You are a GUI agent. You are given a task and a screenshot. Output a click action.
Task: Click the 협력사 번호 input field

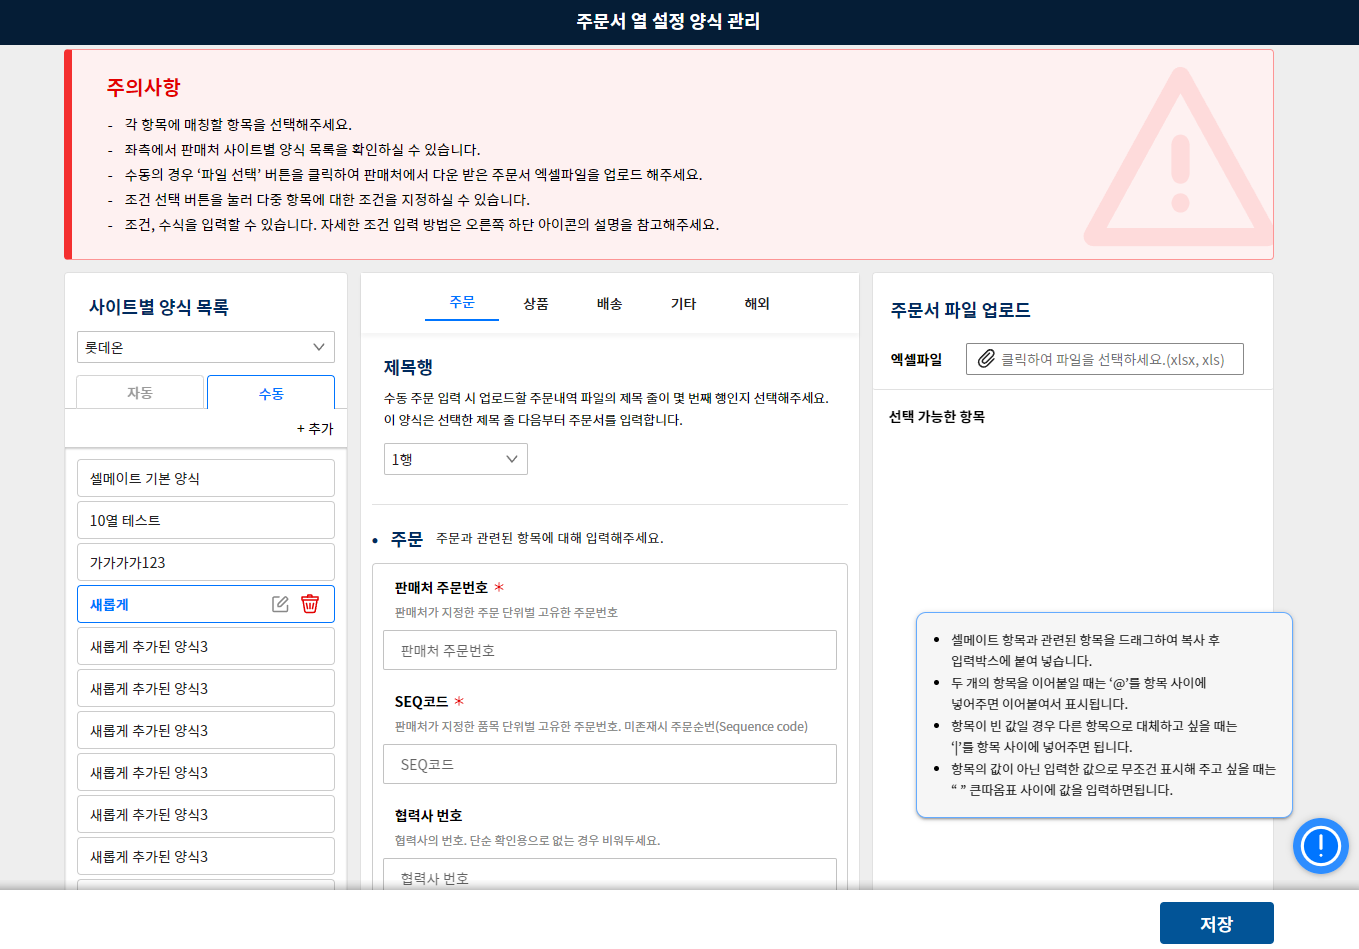[610, 875]
